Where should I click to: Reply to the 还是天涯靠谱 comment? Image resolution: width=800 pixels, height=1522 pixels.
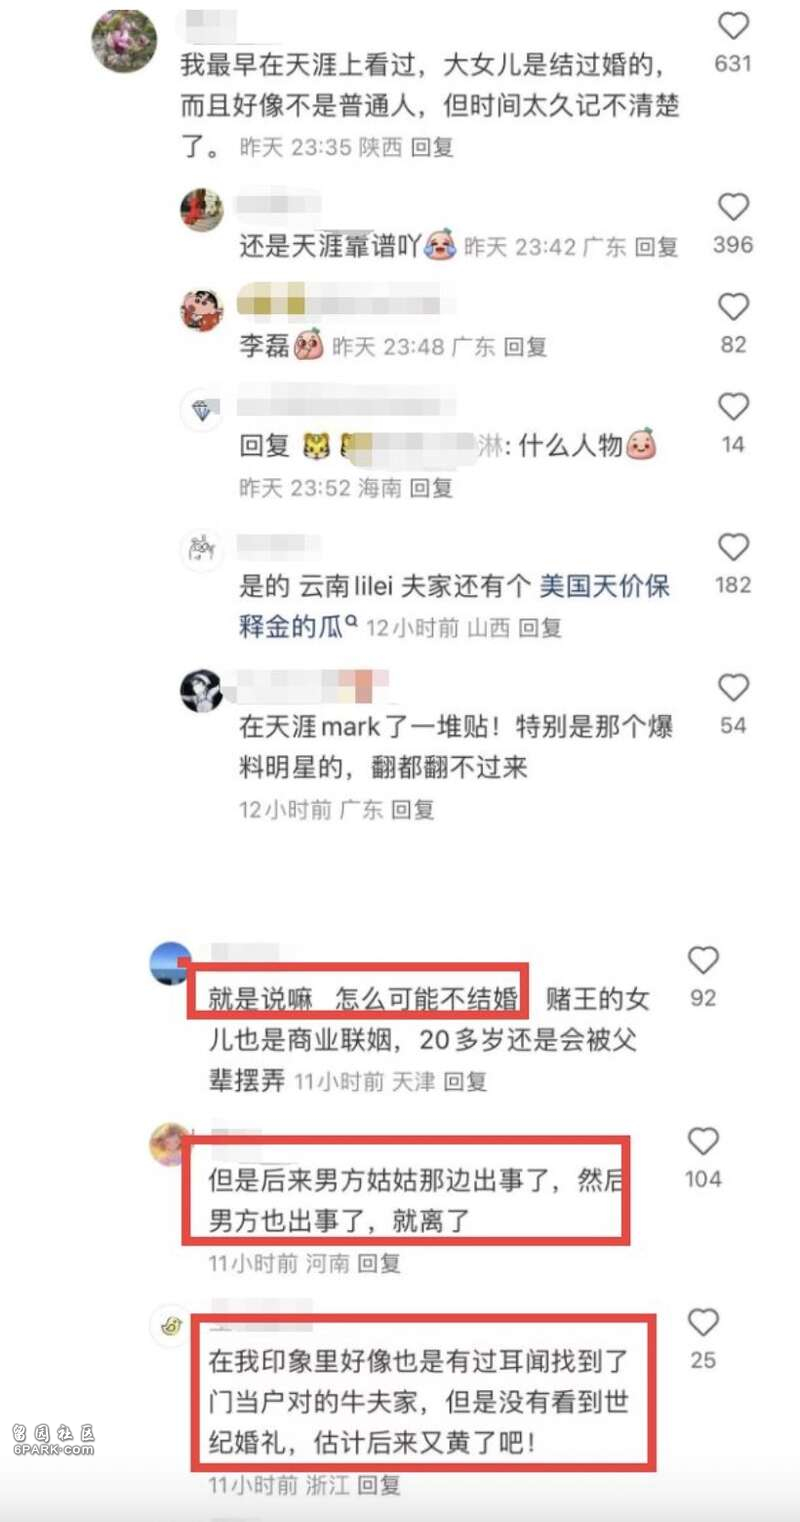657,247
